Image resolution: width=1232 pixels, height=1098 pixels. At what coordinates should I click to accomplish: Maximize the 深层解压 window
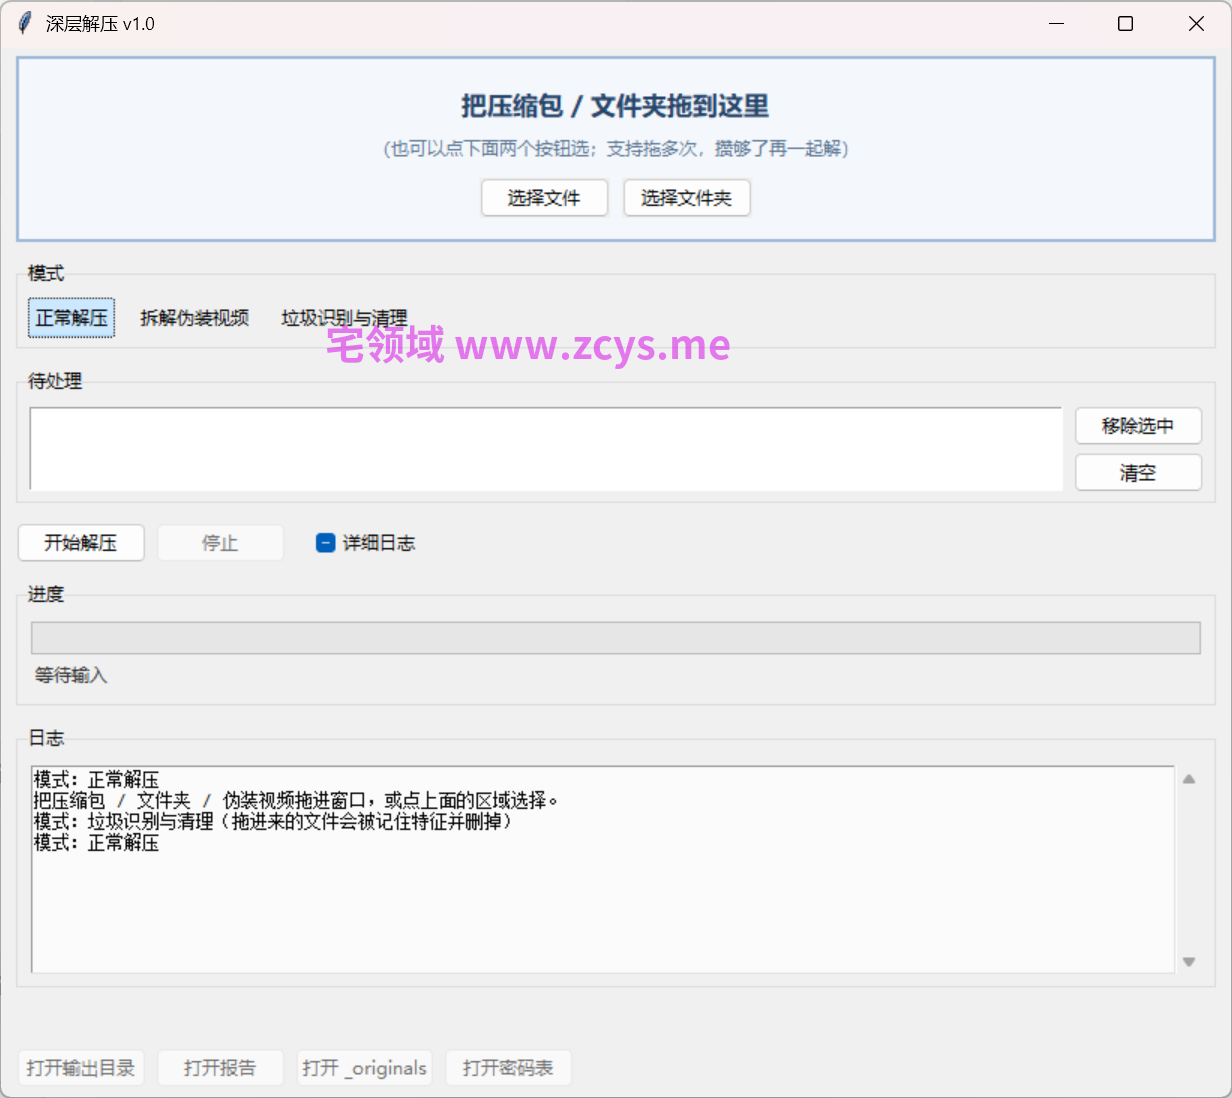click(x=1126, y=24)
